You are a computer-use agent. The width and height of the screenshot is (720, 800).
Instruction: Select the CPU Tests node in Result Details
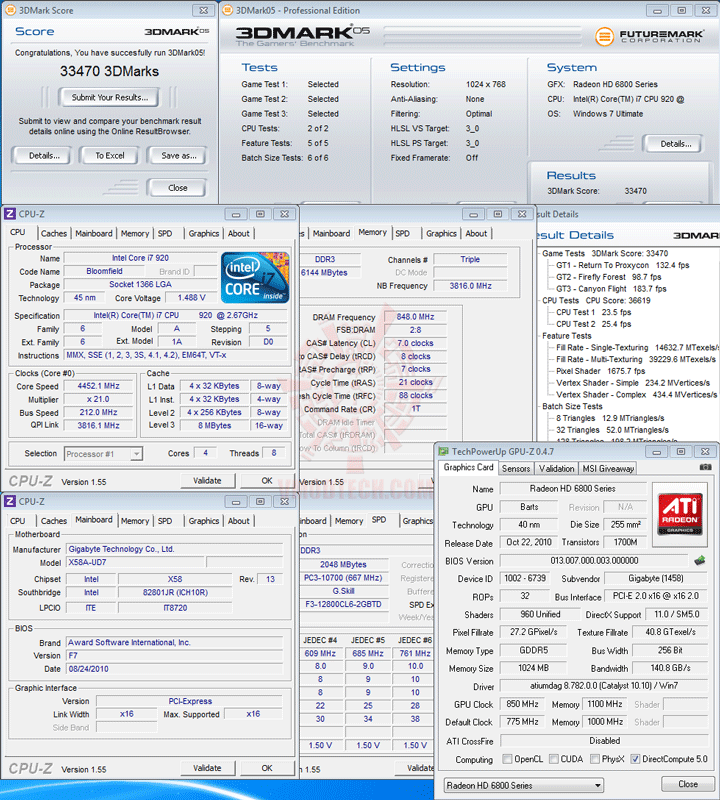point(560,301)
